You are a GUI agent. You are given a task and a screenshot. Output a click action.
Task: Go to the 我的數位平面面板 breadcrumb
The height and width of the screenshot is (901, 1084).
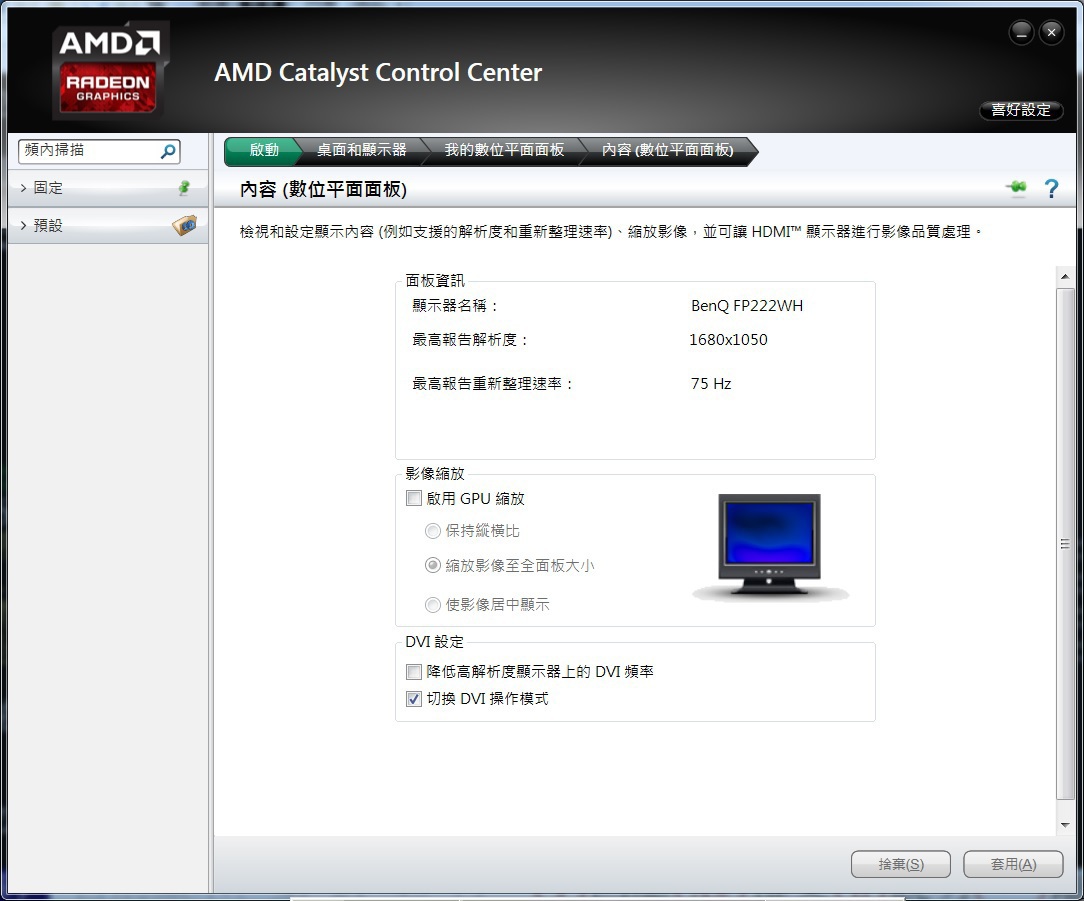click(x=504, y=150)
